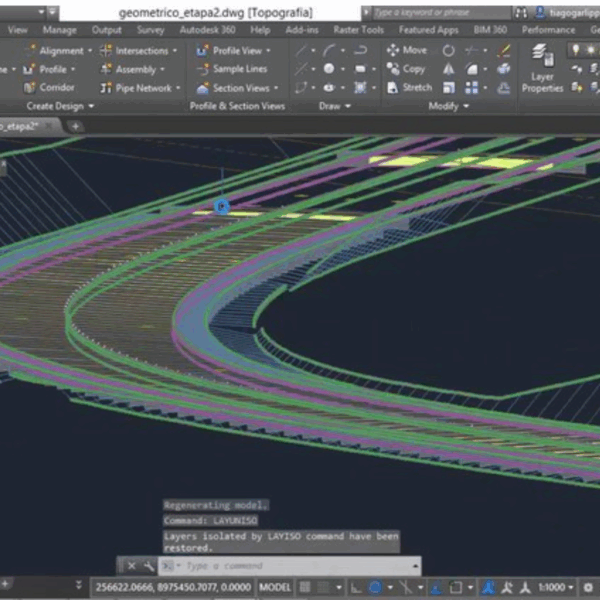Open the Survey ribbon tab
This screenshot has width=600, height=600.
[150, 30]
